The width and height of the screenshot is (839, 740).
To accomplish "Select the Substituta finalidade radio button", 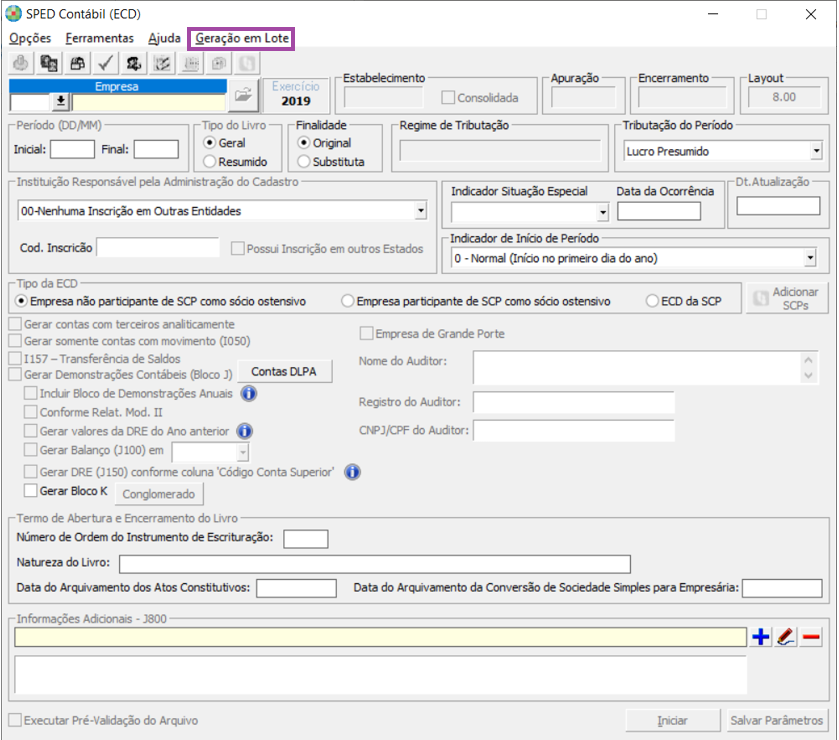I will tap(304, 162).
